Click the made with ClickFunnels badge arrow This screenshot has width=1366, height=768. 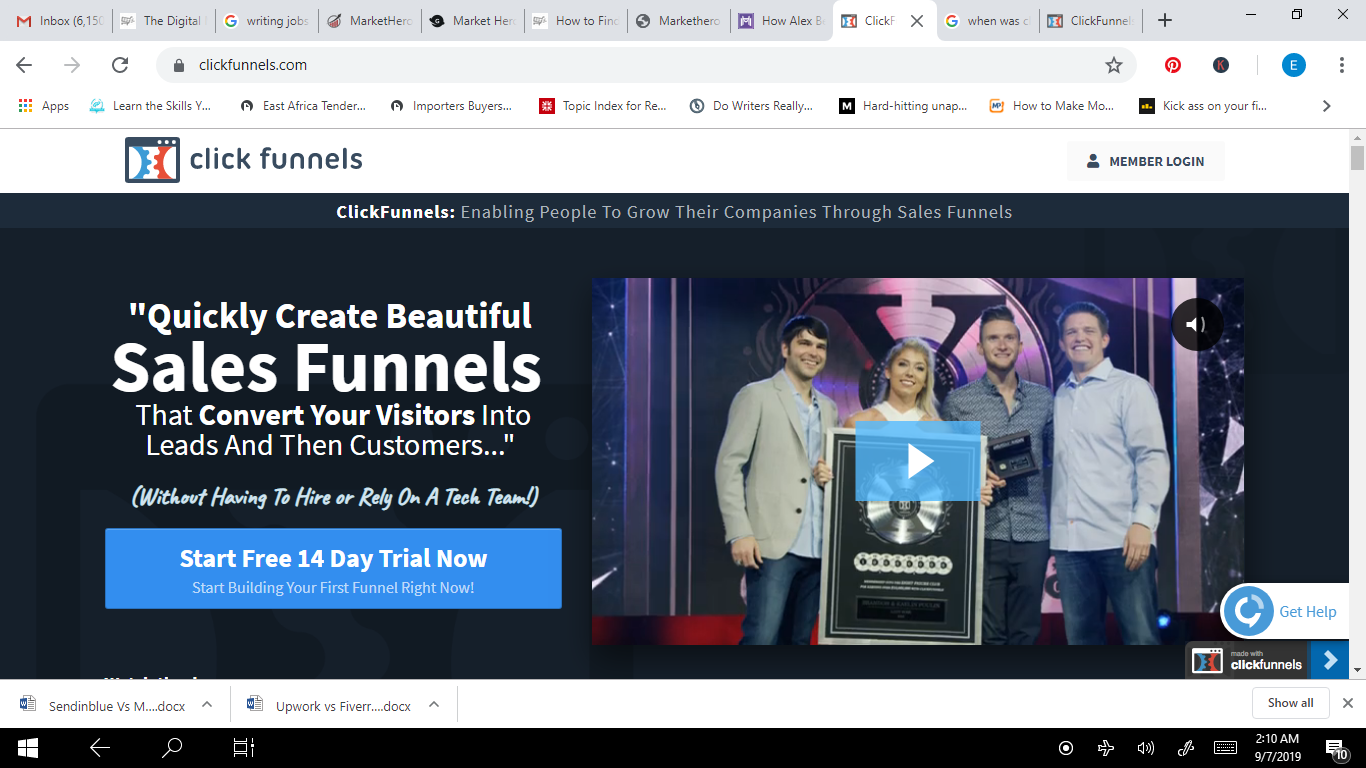click(x=1330, y=660)
